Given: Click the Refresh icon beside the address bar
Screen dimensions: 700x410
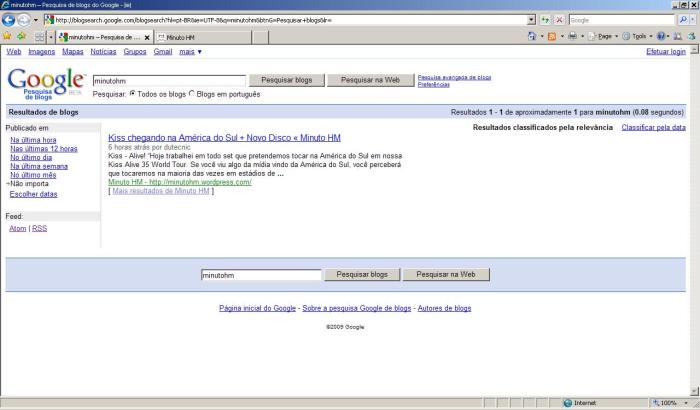Looking at the screenshot, I should [x=545, y=20].
